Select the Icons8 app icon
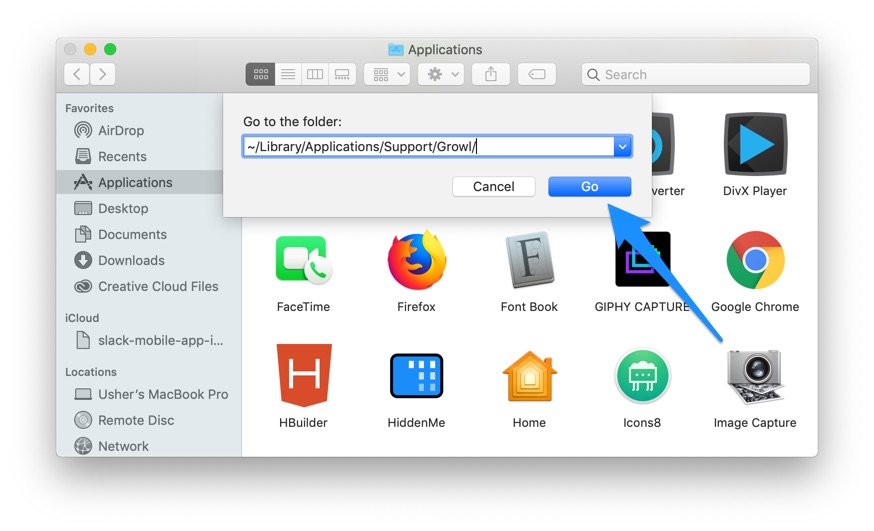The width and height of the screenshot is (874, 531). coord(642,376)
